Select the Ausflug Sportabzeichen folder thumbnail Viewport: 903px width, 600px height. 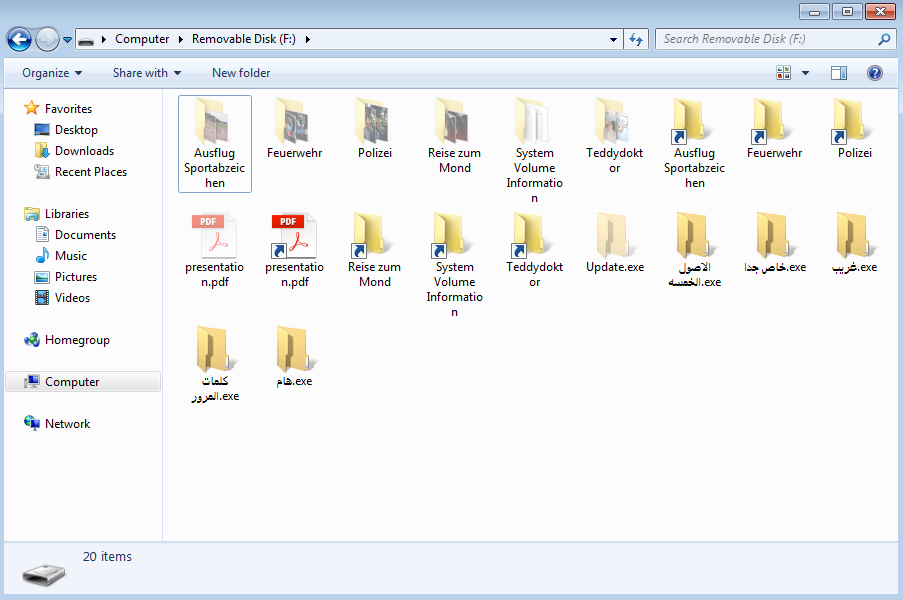click(214, 122)
